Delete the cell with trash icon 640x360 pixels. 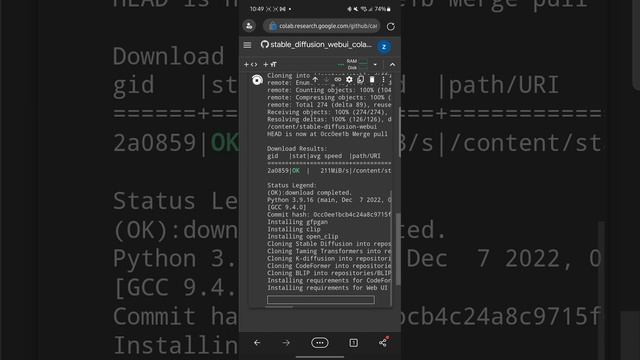point(372,80)
